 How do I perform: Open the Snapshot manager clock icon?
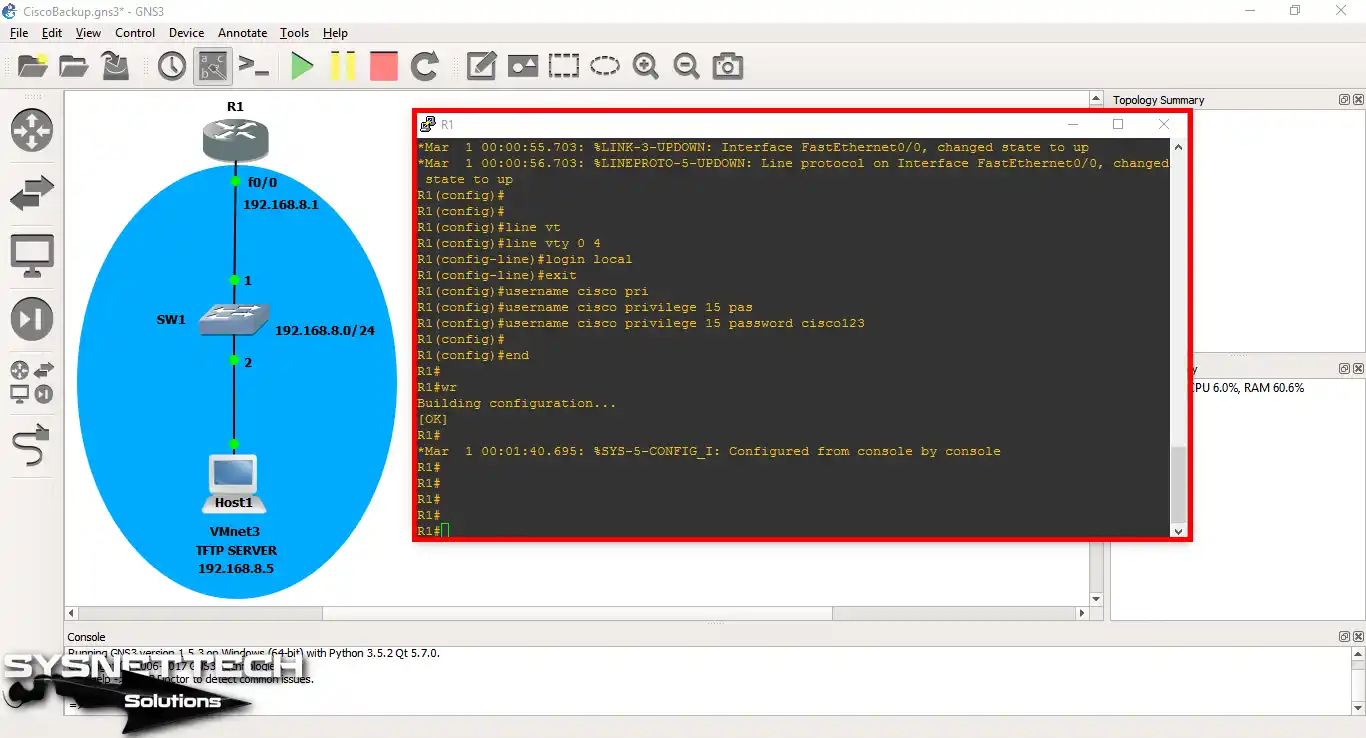tap(172, 67)
